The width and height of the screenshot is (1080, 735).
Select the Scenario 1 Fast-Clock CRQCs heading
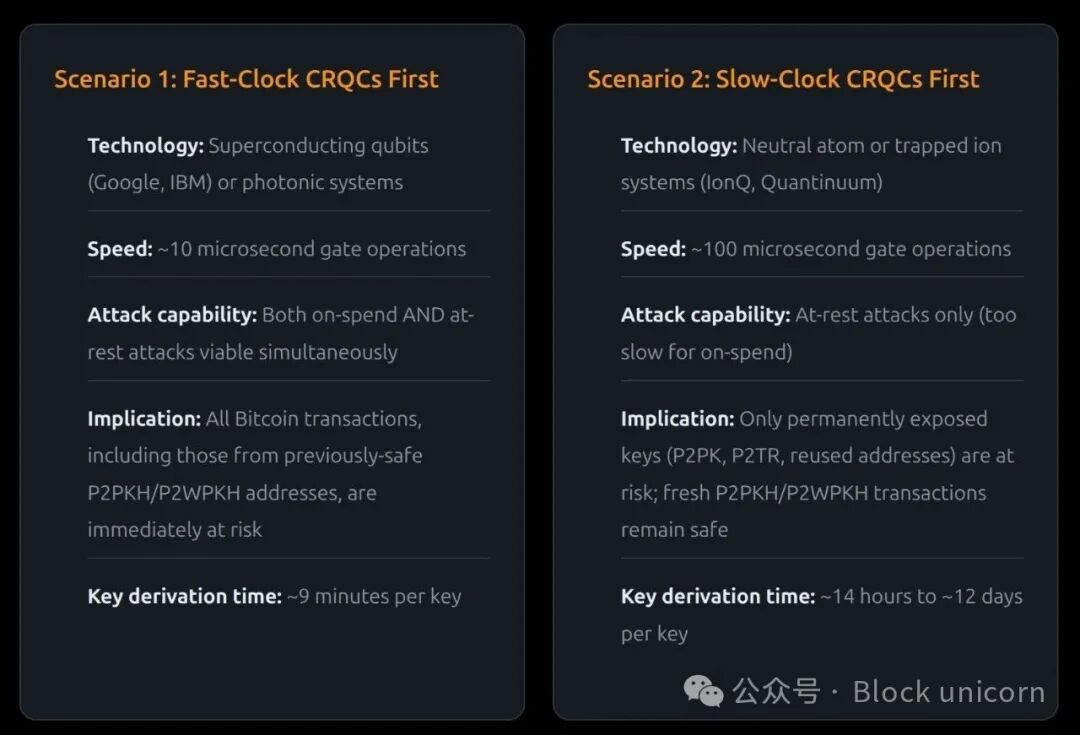pos(246,79)
